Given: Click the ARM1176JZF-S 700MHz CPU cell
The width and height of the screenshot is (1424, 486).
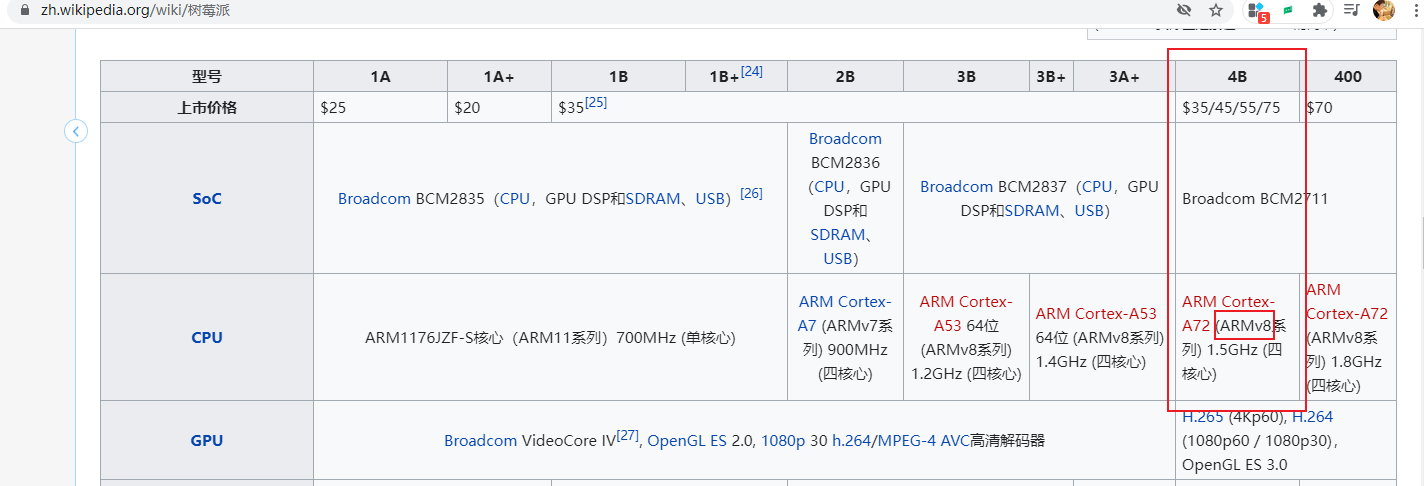Looking at the screenshot, I should coord(550,337).
